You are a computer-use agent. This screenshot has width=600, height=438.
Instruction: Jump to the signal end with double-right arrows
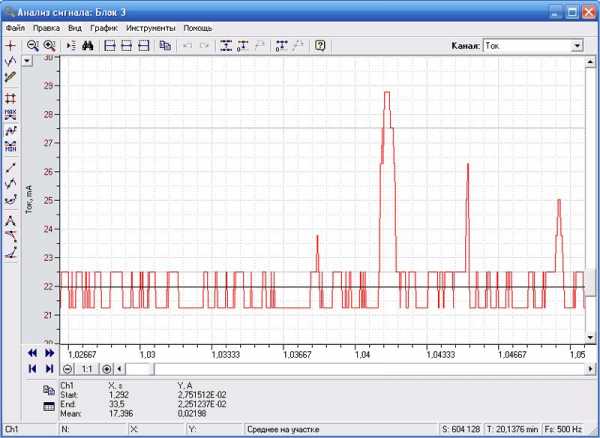(x=49, y=354)
